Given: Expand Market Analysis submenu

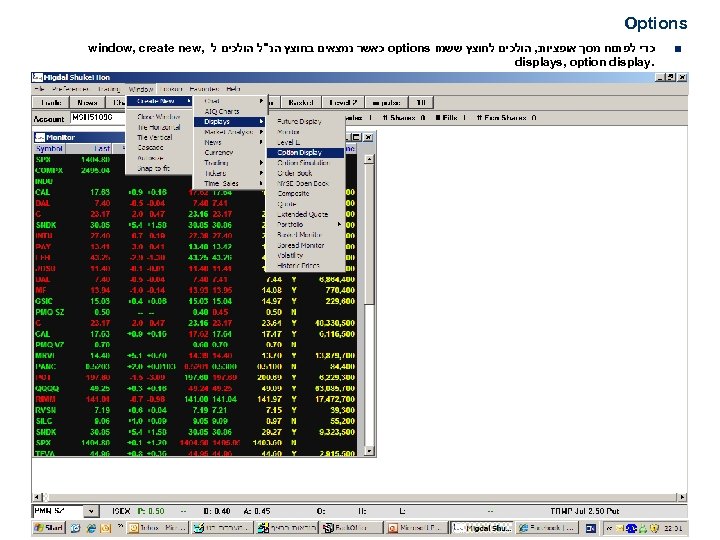Looking at the screenshot, I should pos(230,132).
